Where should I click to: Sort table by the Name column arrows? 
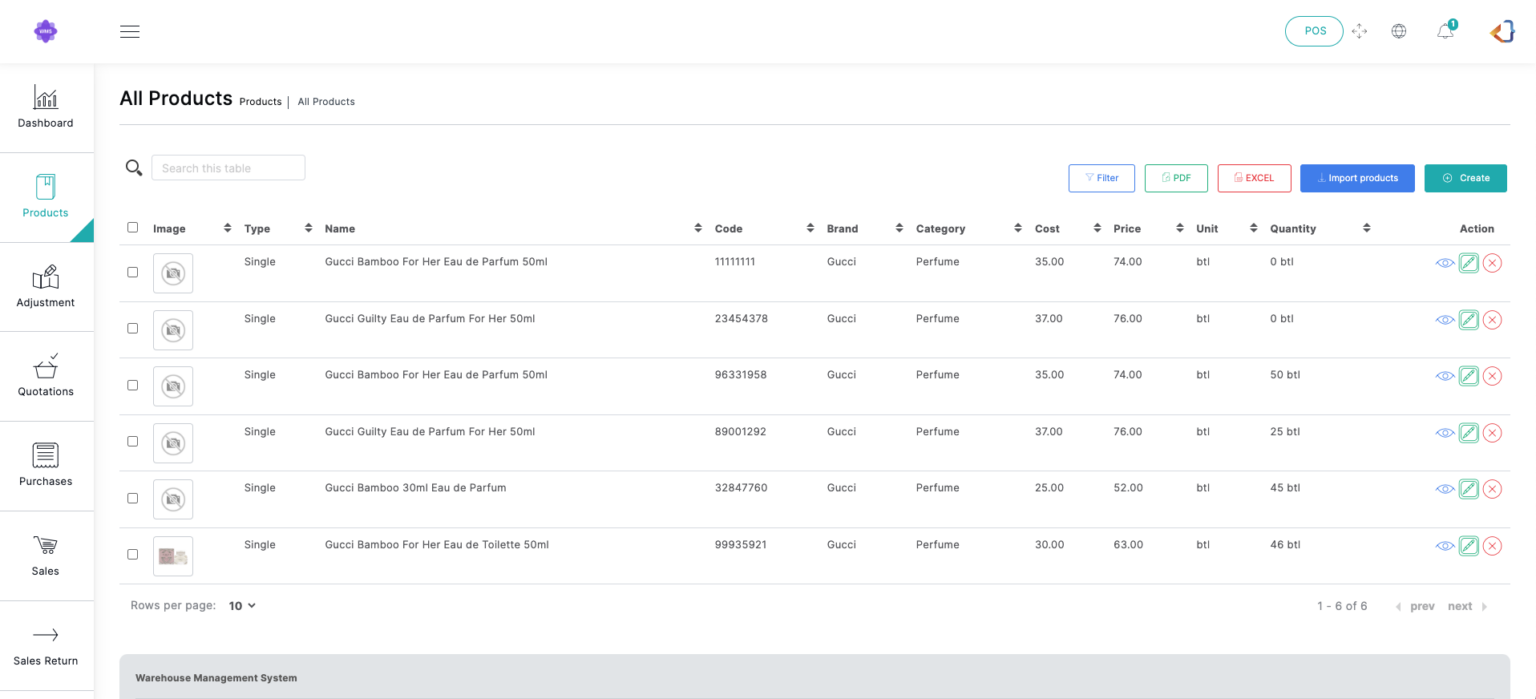click(x=698, y=229)
